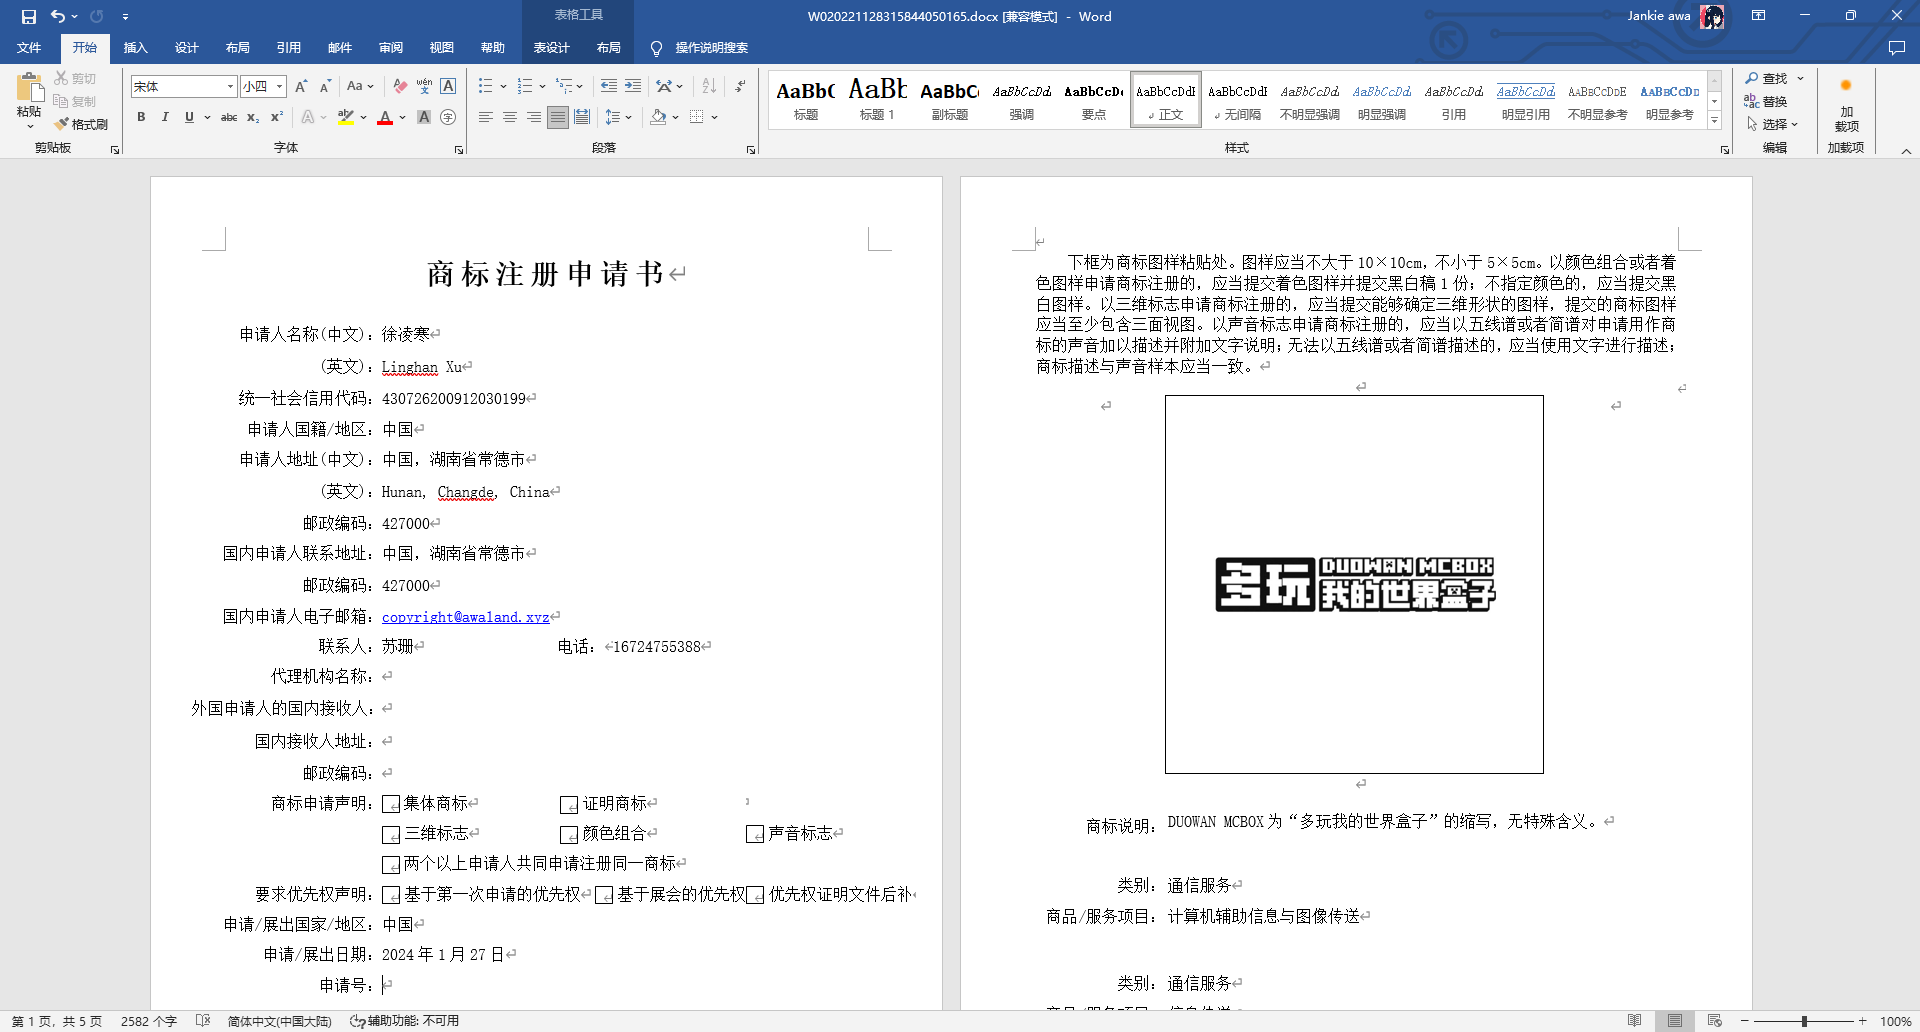
Task: Click the red font color swatch
Action: pos(385,117)
